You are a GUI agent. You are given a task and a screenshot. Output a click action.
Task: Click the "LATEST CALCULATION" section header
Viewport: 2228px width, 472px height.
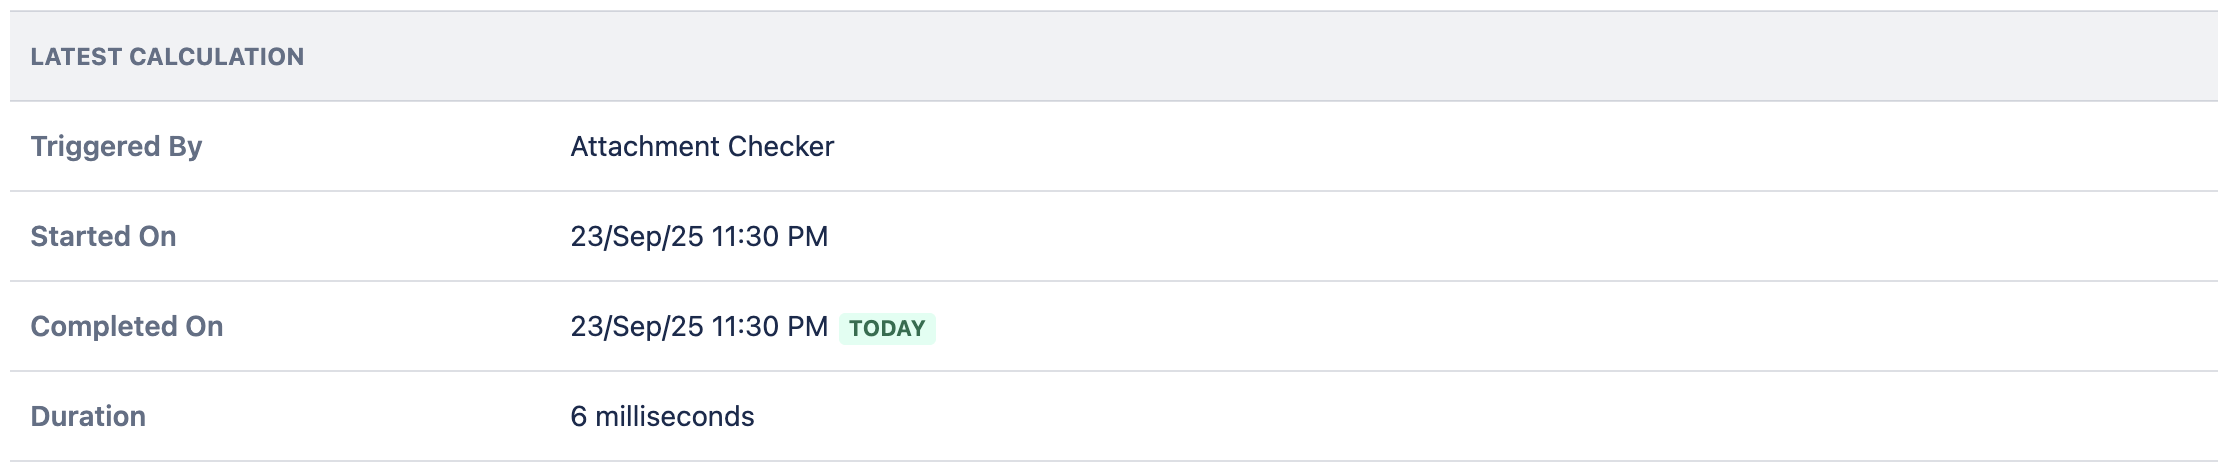(167, 57)
